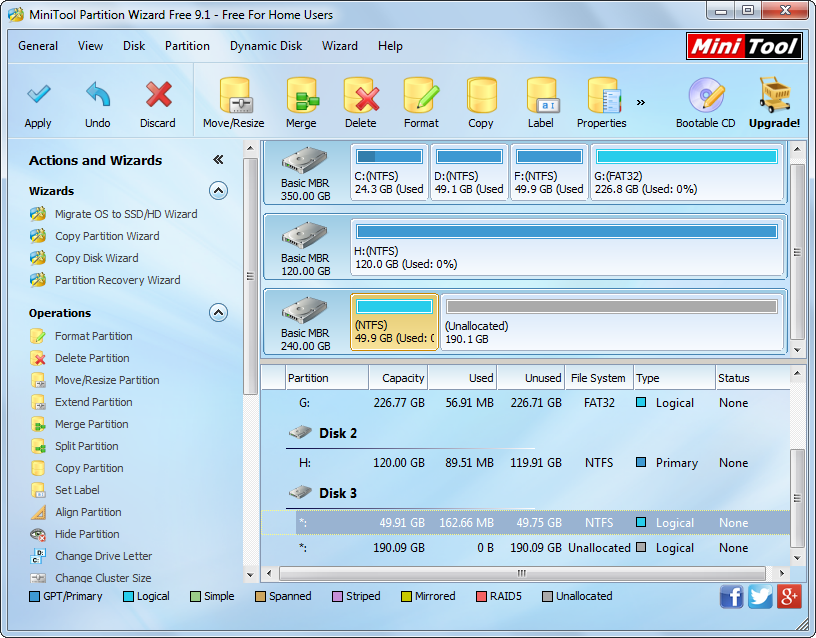Select the 190.09 GB Unallocated table row
This screenshot has width=816, height=638.
point(526,548)
